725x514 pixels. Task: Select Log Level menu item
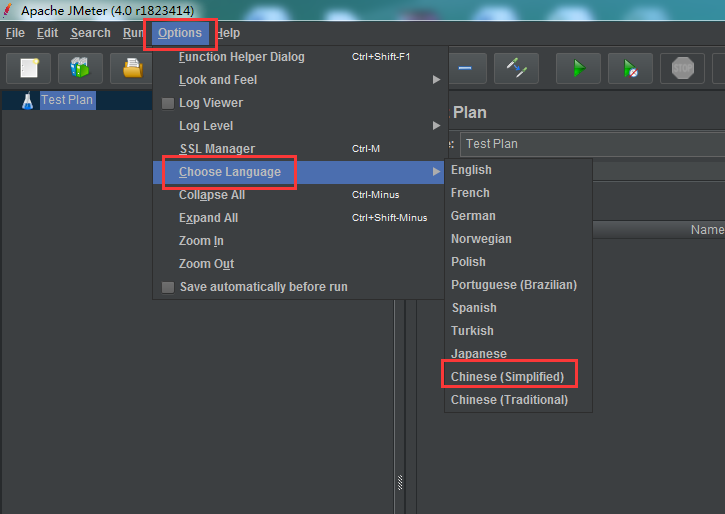pyautogui.click(x=299, y=126)
